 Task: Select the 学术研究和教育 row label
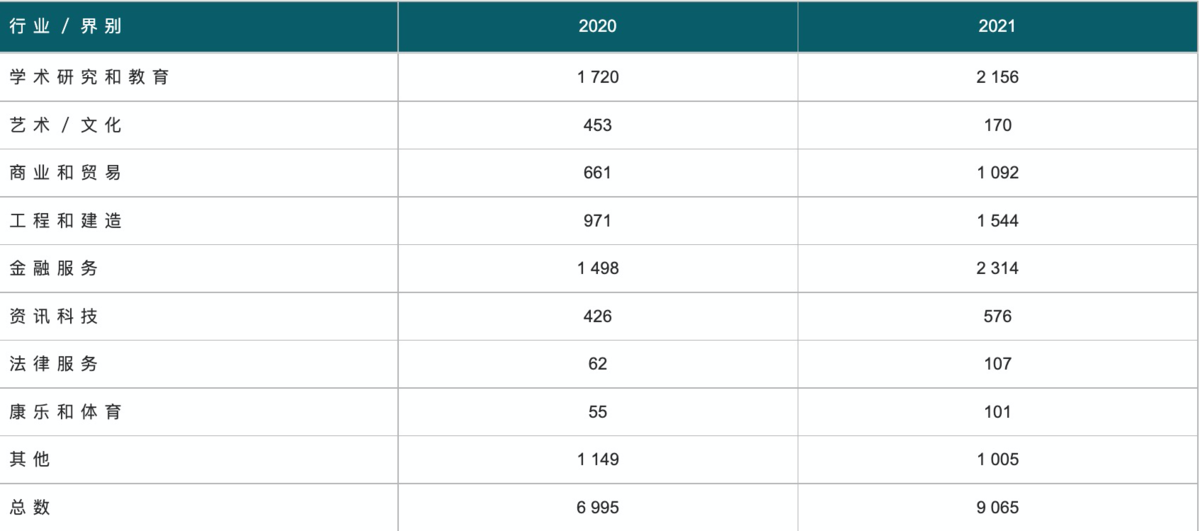[89, 77]
